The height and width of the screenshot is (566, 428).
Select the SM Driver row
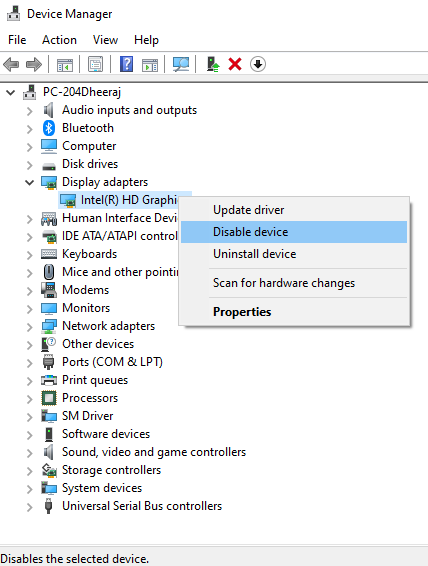click(87, 416)
